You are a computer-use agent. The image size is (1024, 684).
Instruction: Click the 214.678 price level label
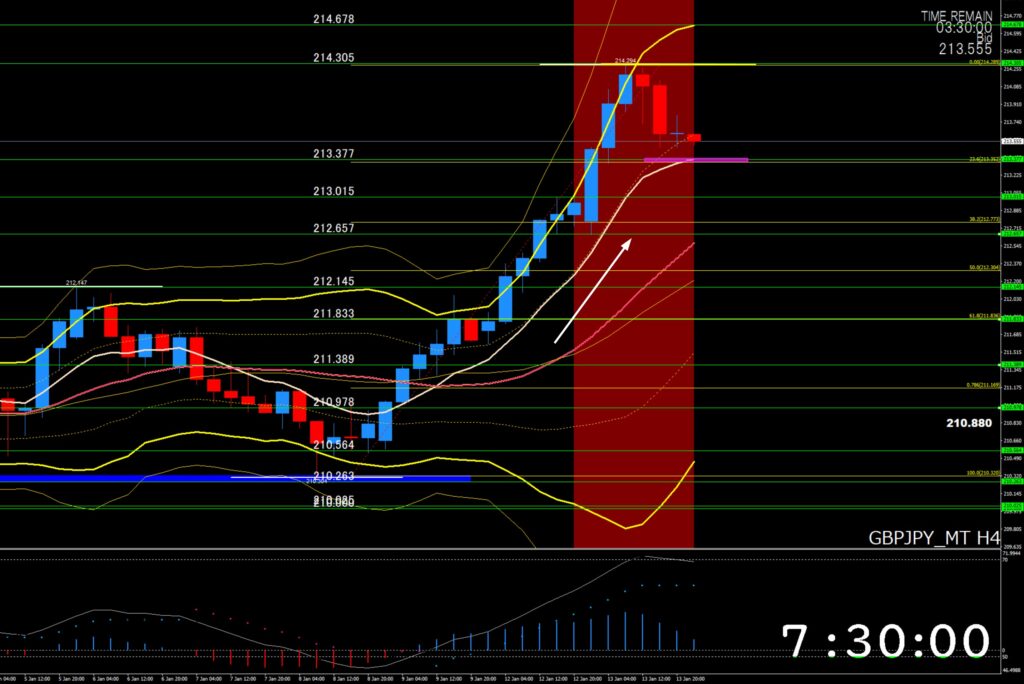[x=334, y=19]
